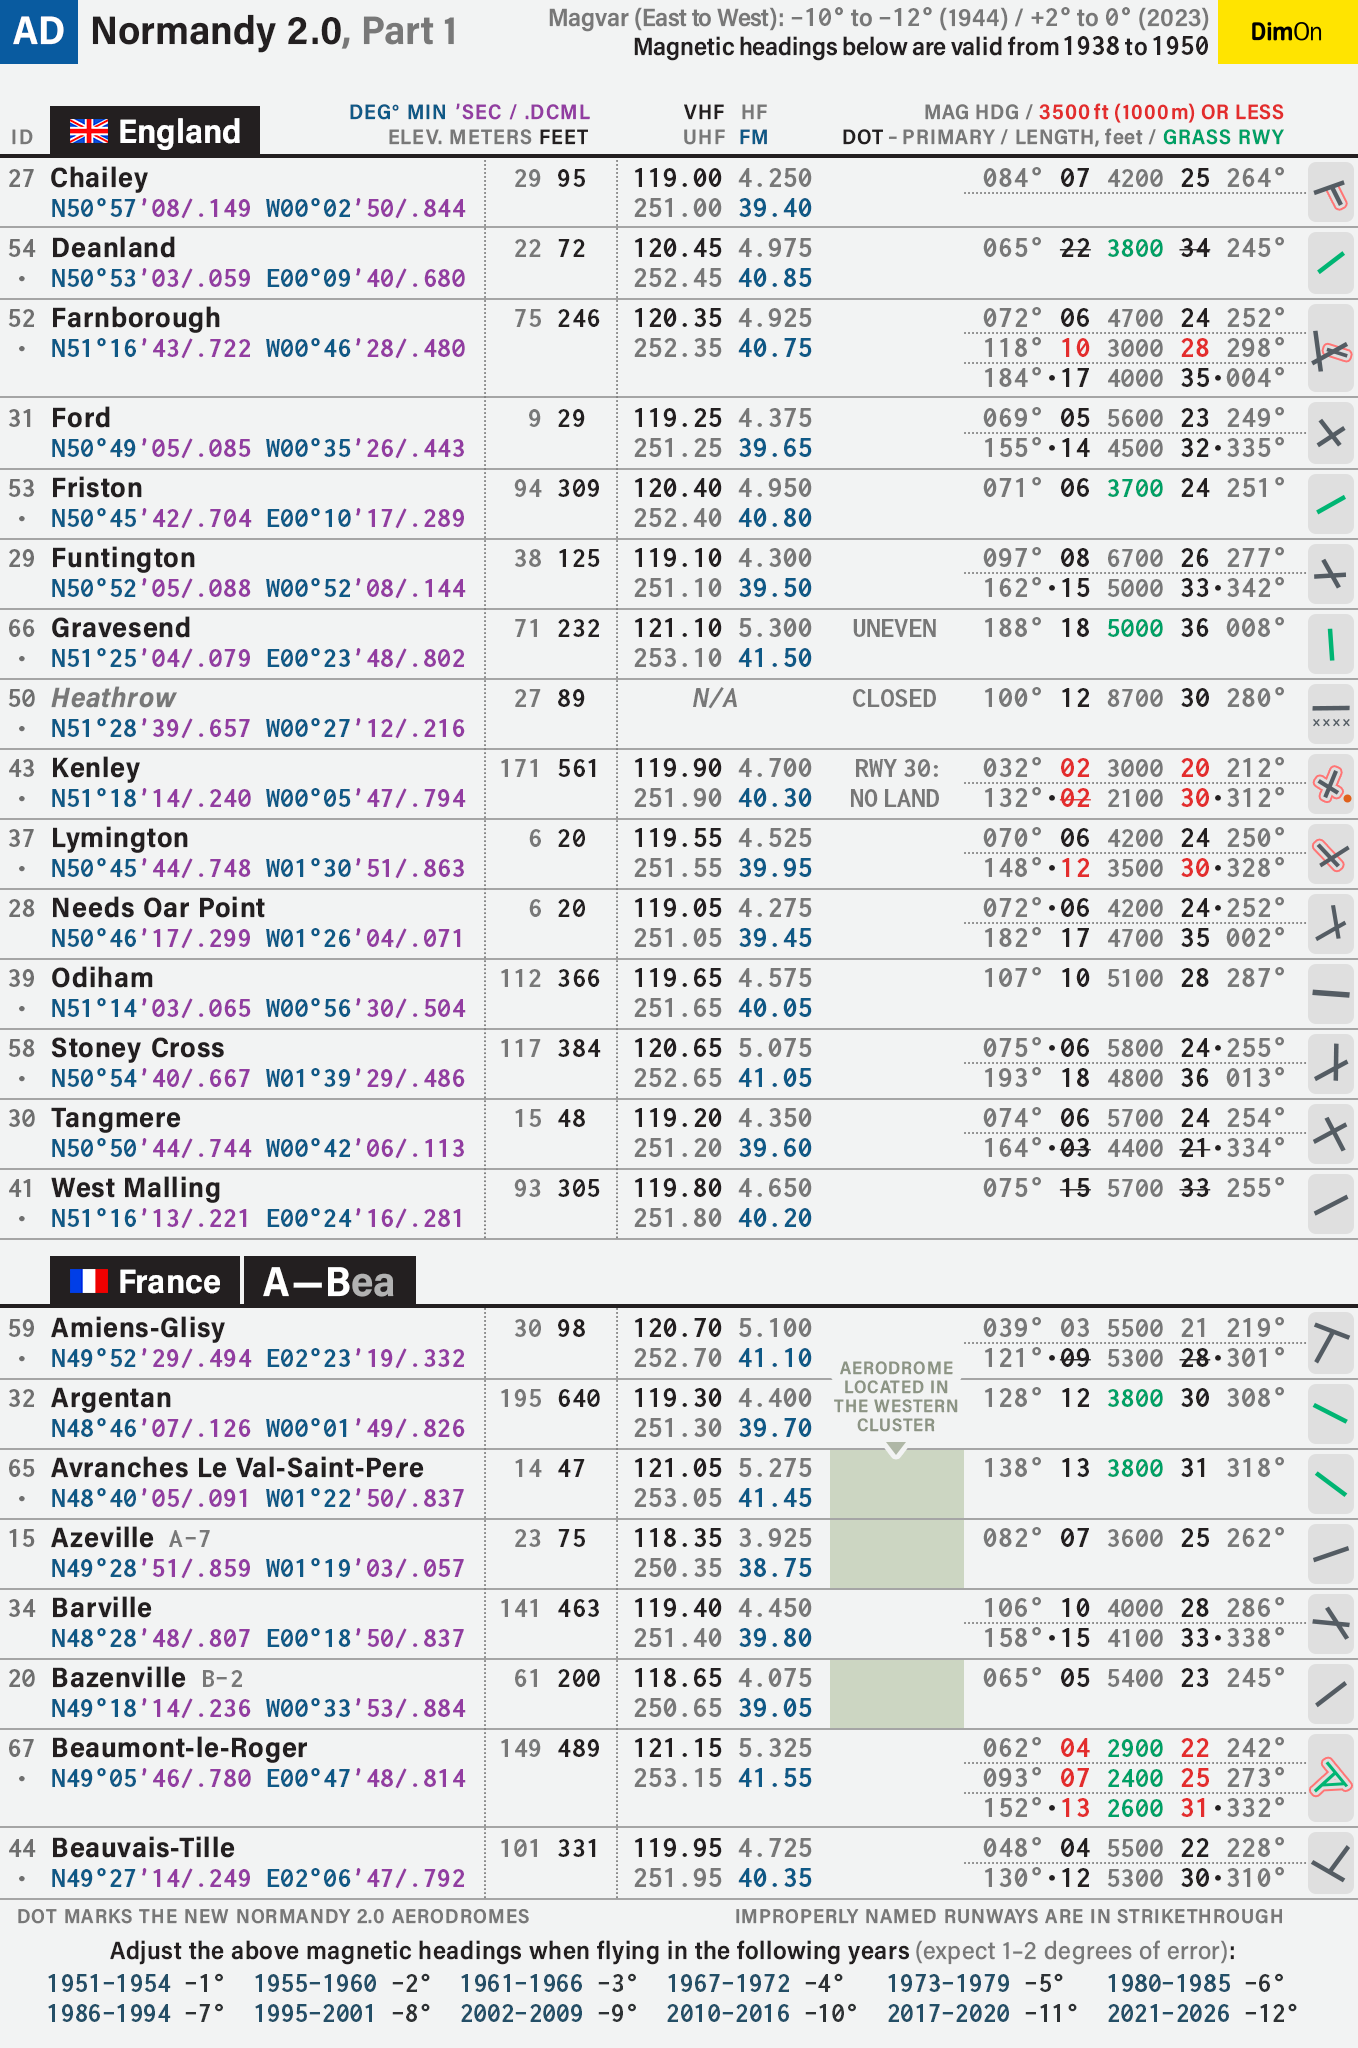The height and width of the screenshot is (2048, 1358).
Task: Click Deanland coordinates N50°53'03/.059
Action: pos(151,278)
